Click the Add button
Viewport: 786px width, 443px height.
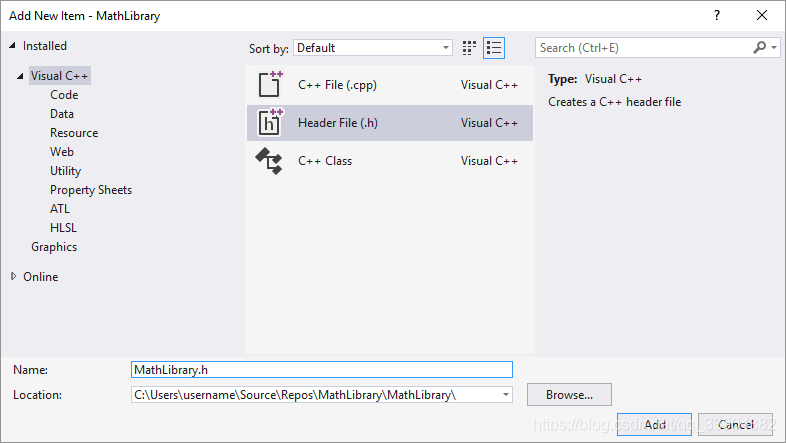pyautogui.click(x=655, y=425)
